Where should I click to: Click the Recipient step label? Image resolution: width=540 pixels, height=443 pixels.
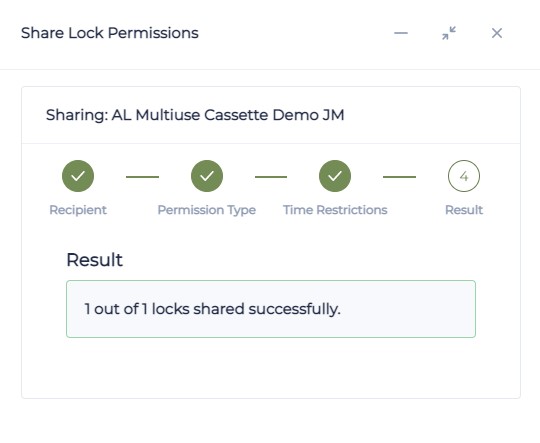(78, 210)
